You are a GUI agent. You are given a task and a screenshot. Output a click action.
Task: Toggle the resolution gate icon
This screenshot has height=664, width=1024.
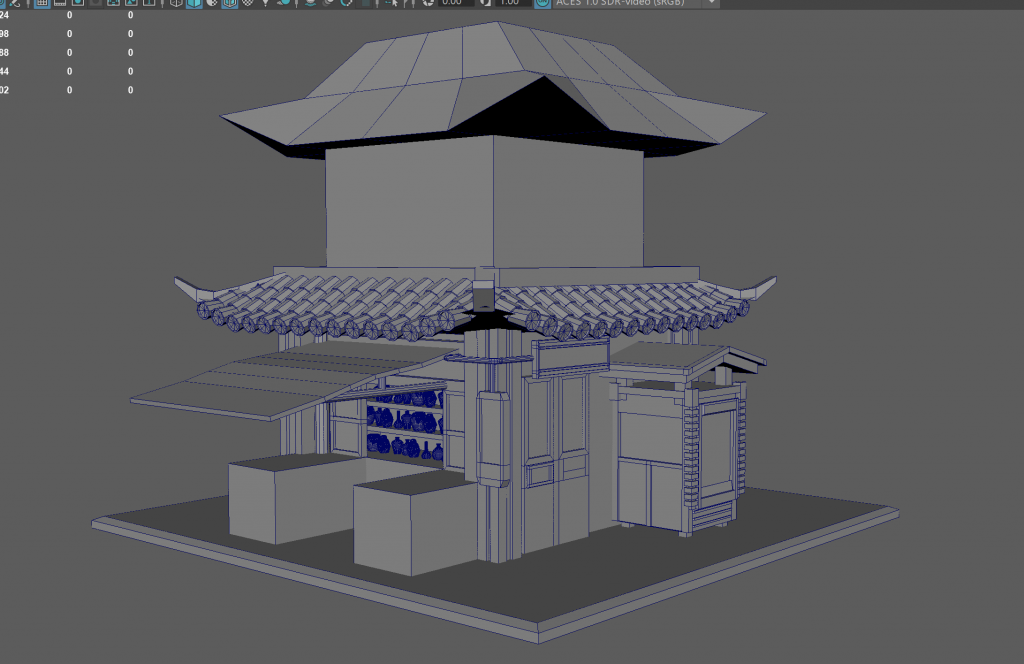[x=78, y=3]
